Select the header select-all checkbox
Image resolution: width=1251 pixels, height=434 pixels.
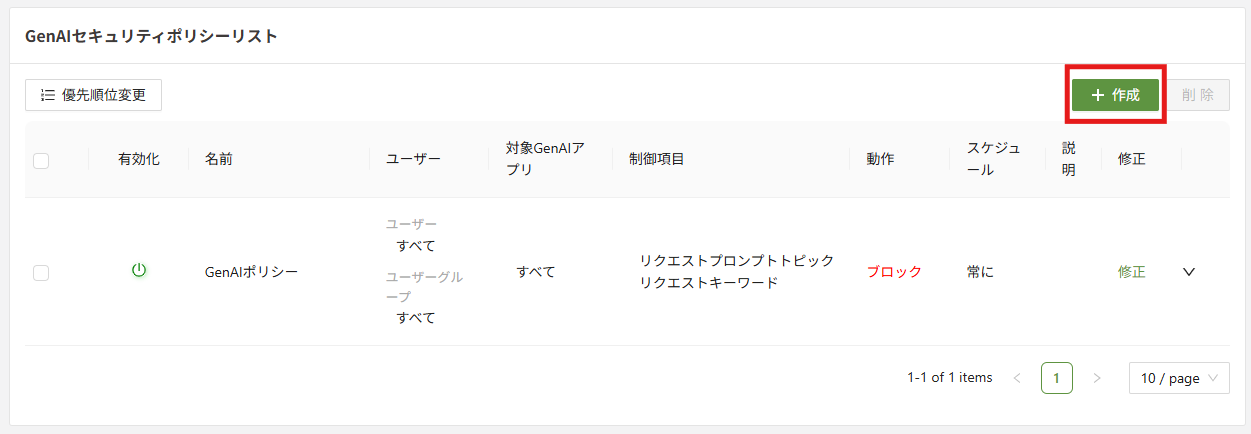[x=41, y=160]
